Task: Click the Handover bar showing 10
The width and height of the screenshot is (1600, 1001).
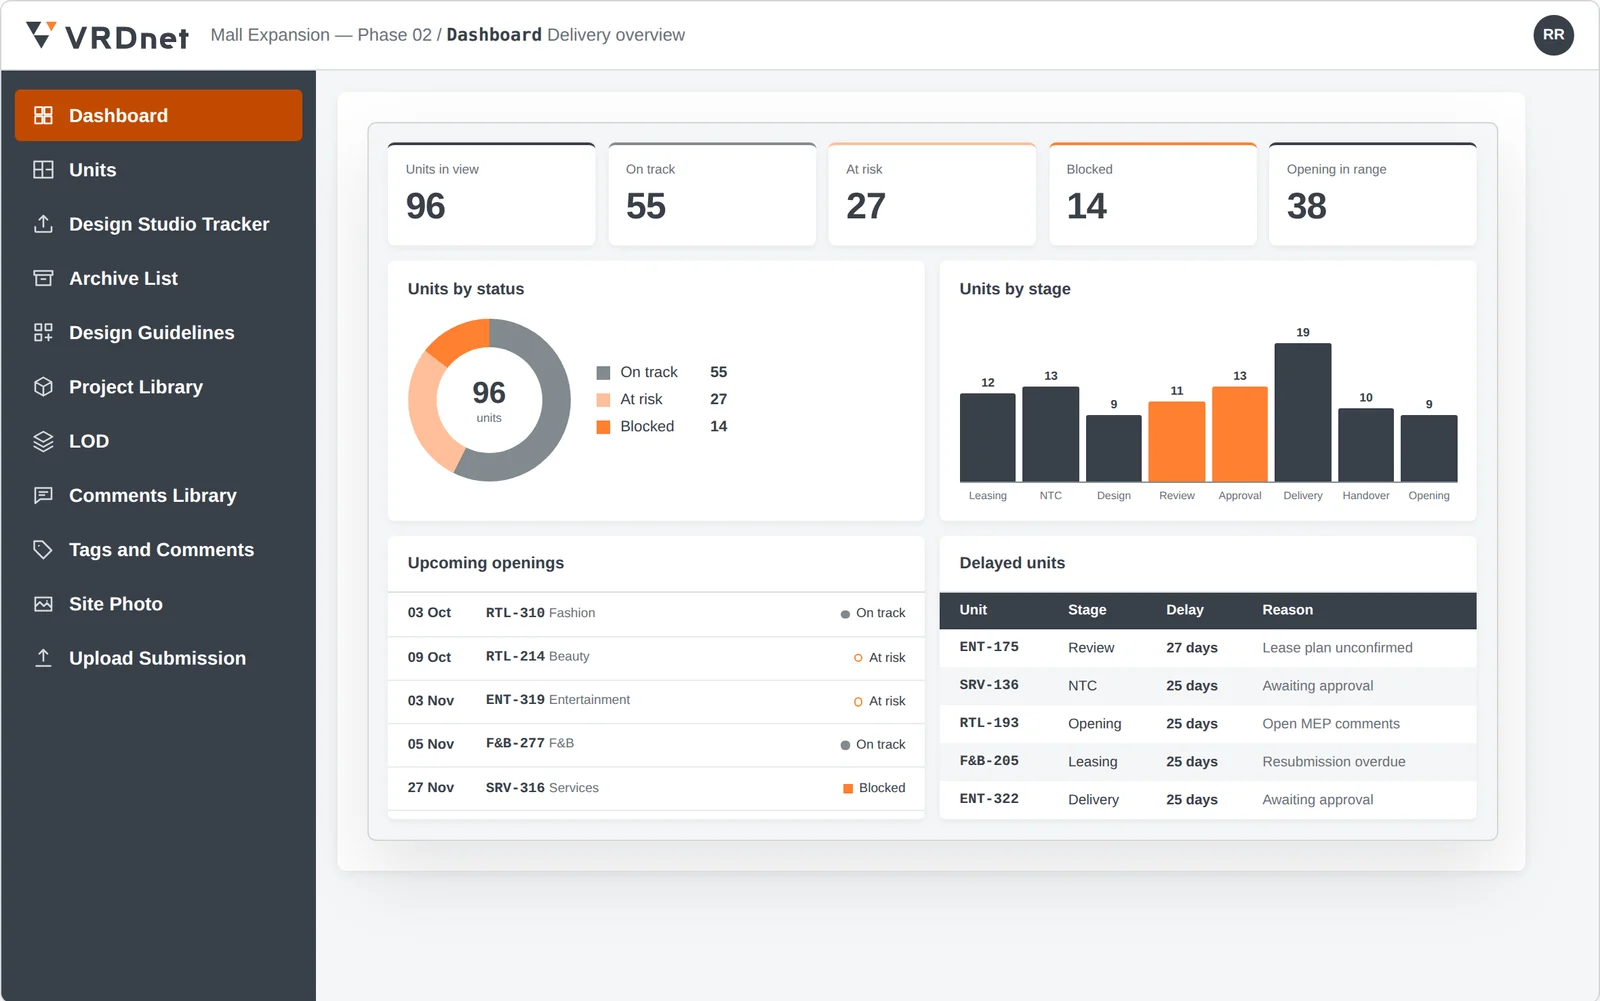Action: (1366, 445)
